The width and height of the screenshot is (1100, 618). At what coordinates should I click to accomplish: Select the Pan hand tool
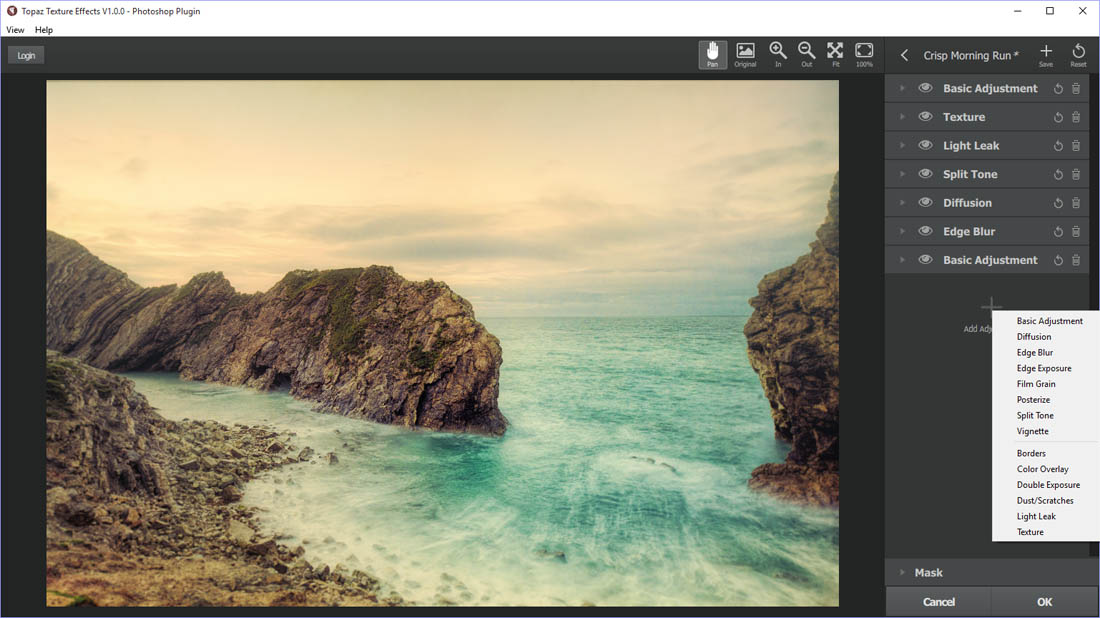[x=712, y=55]
